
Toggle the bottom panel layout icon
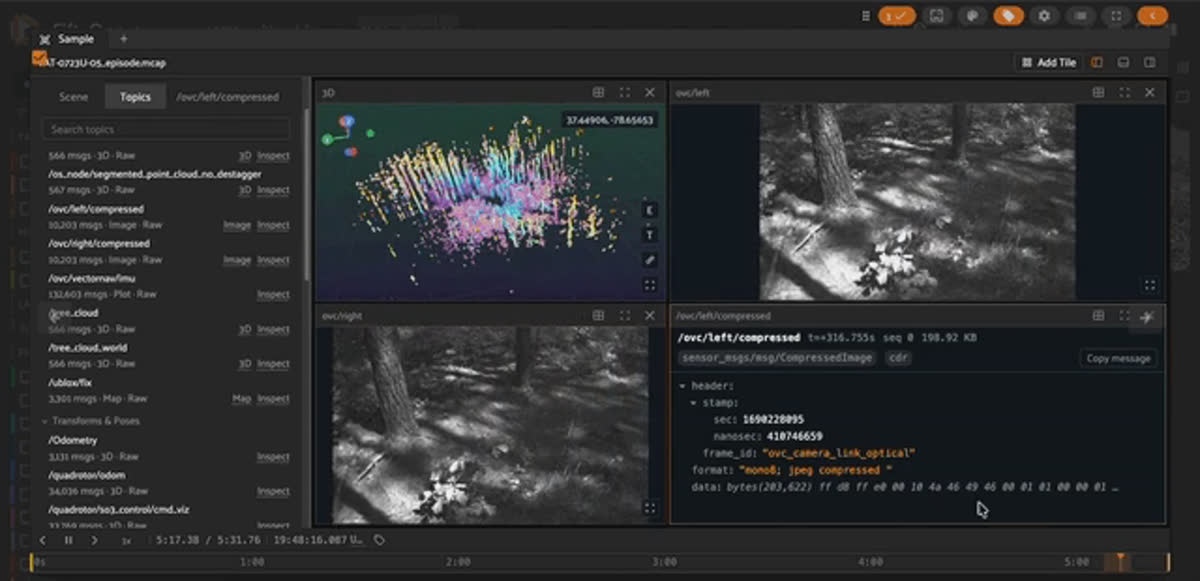click(x=1123, y=62)
